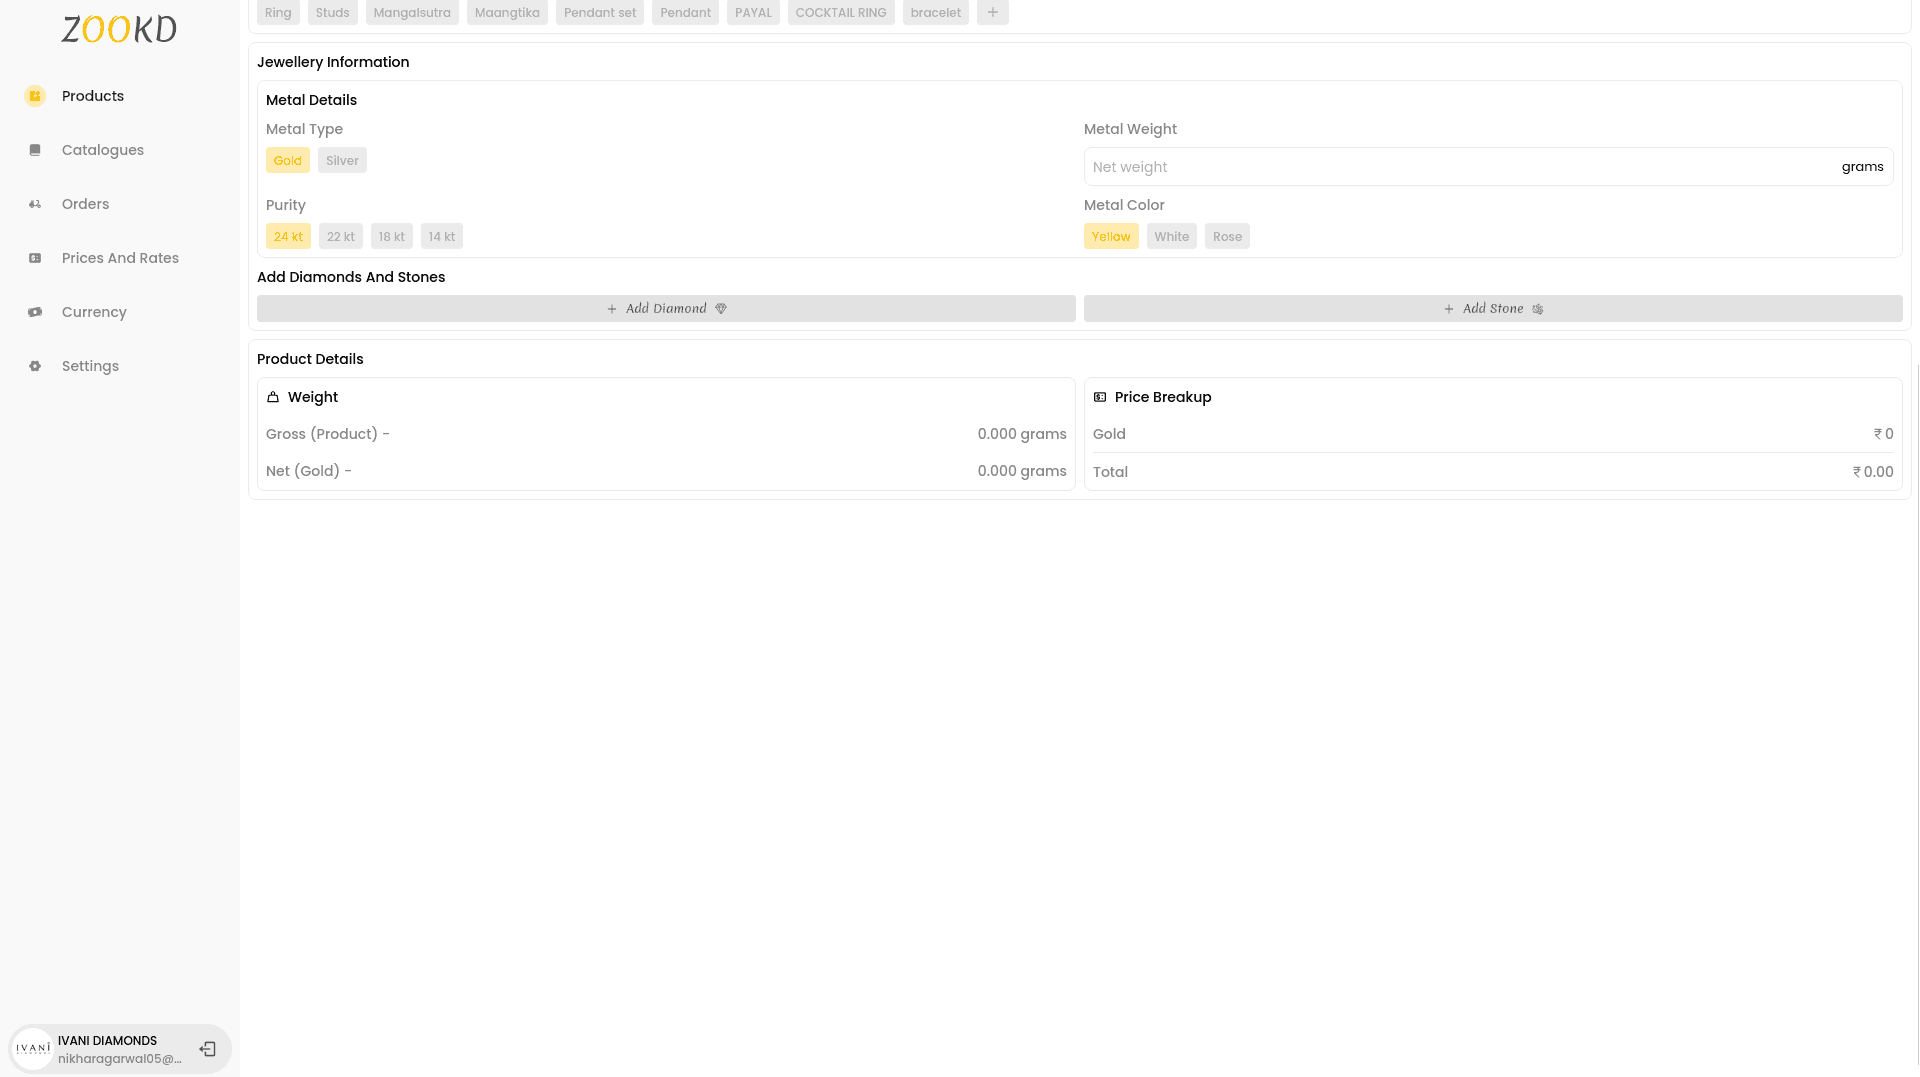
Task: Click the COCKTAIL RING chip
Action: click(x=841, y=12)
